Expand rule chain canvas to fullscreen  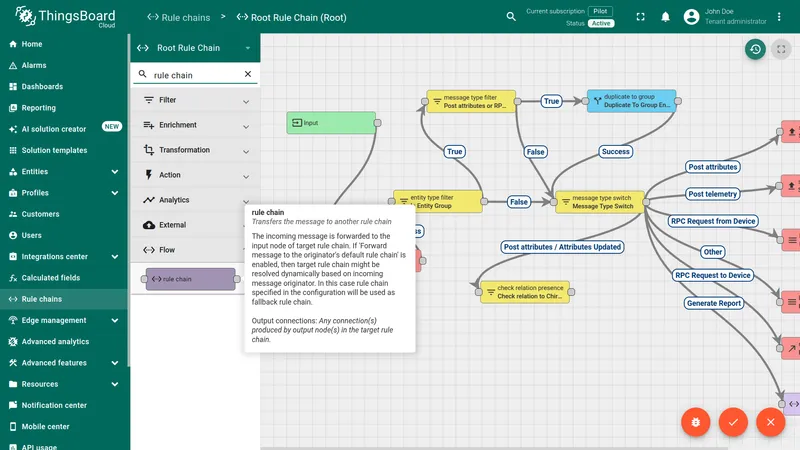[x=781, y=49]
